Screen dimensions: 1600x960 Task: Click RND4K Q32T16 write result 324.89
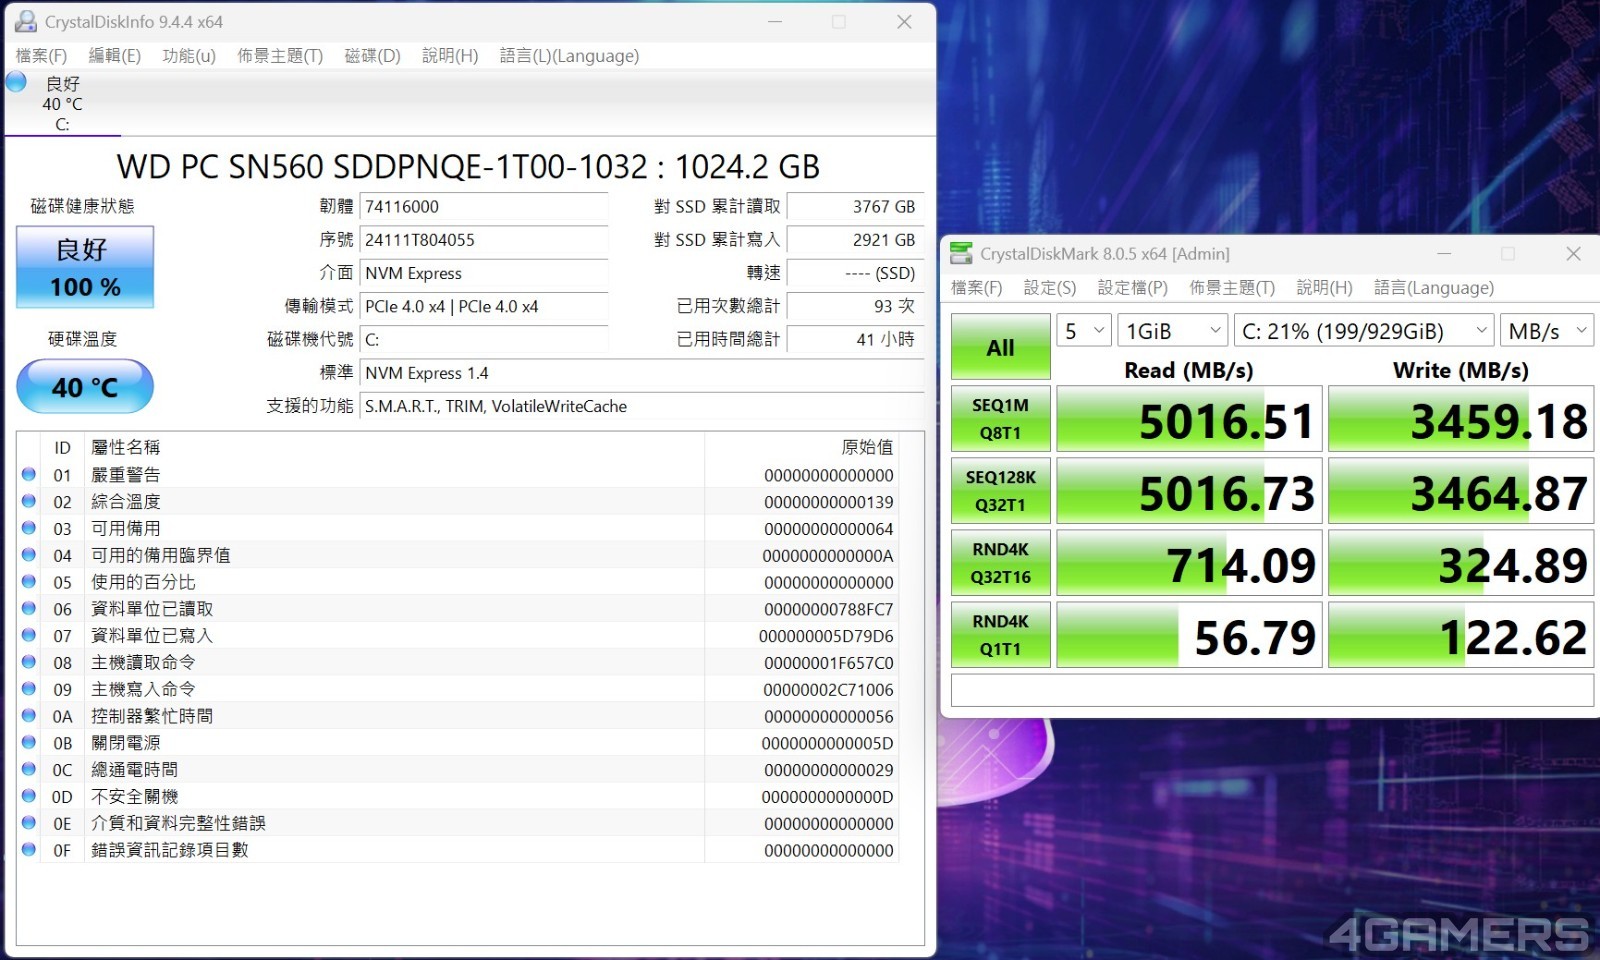(x=1461, y=563)
